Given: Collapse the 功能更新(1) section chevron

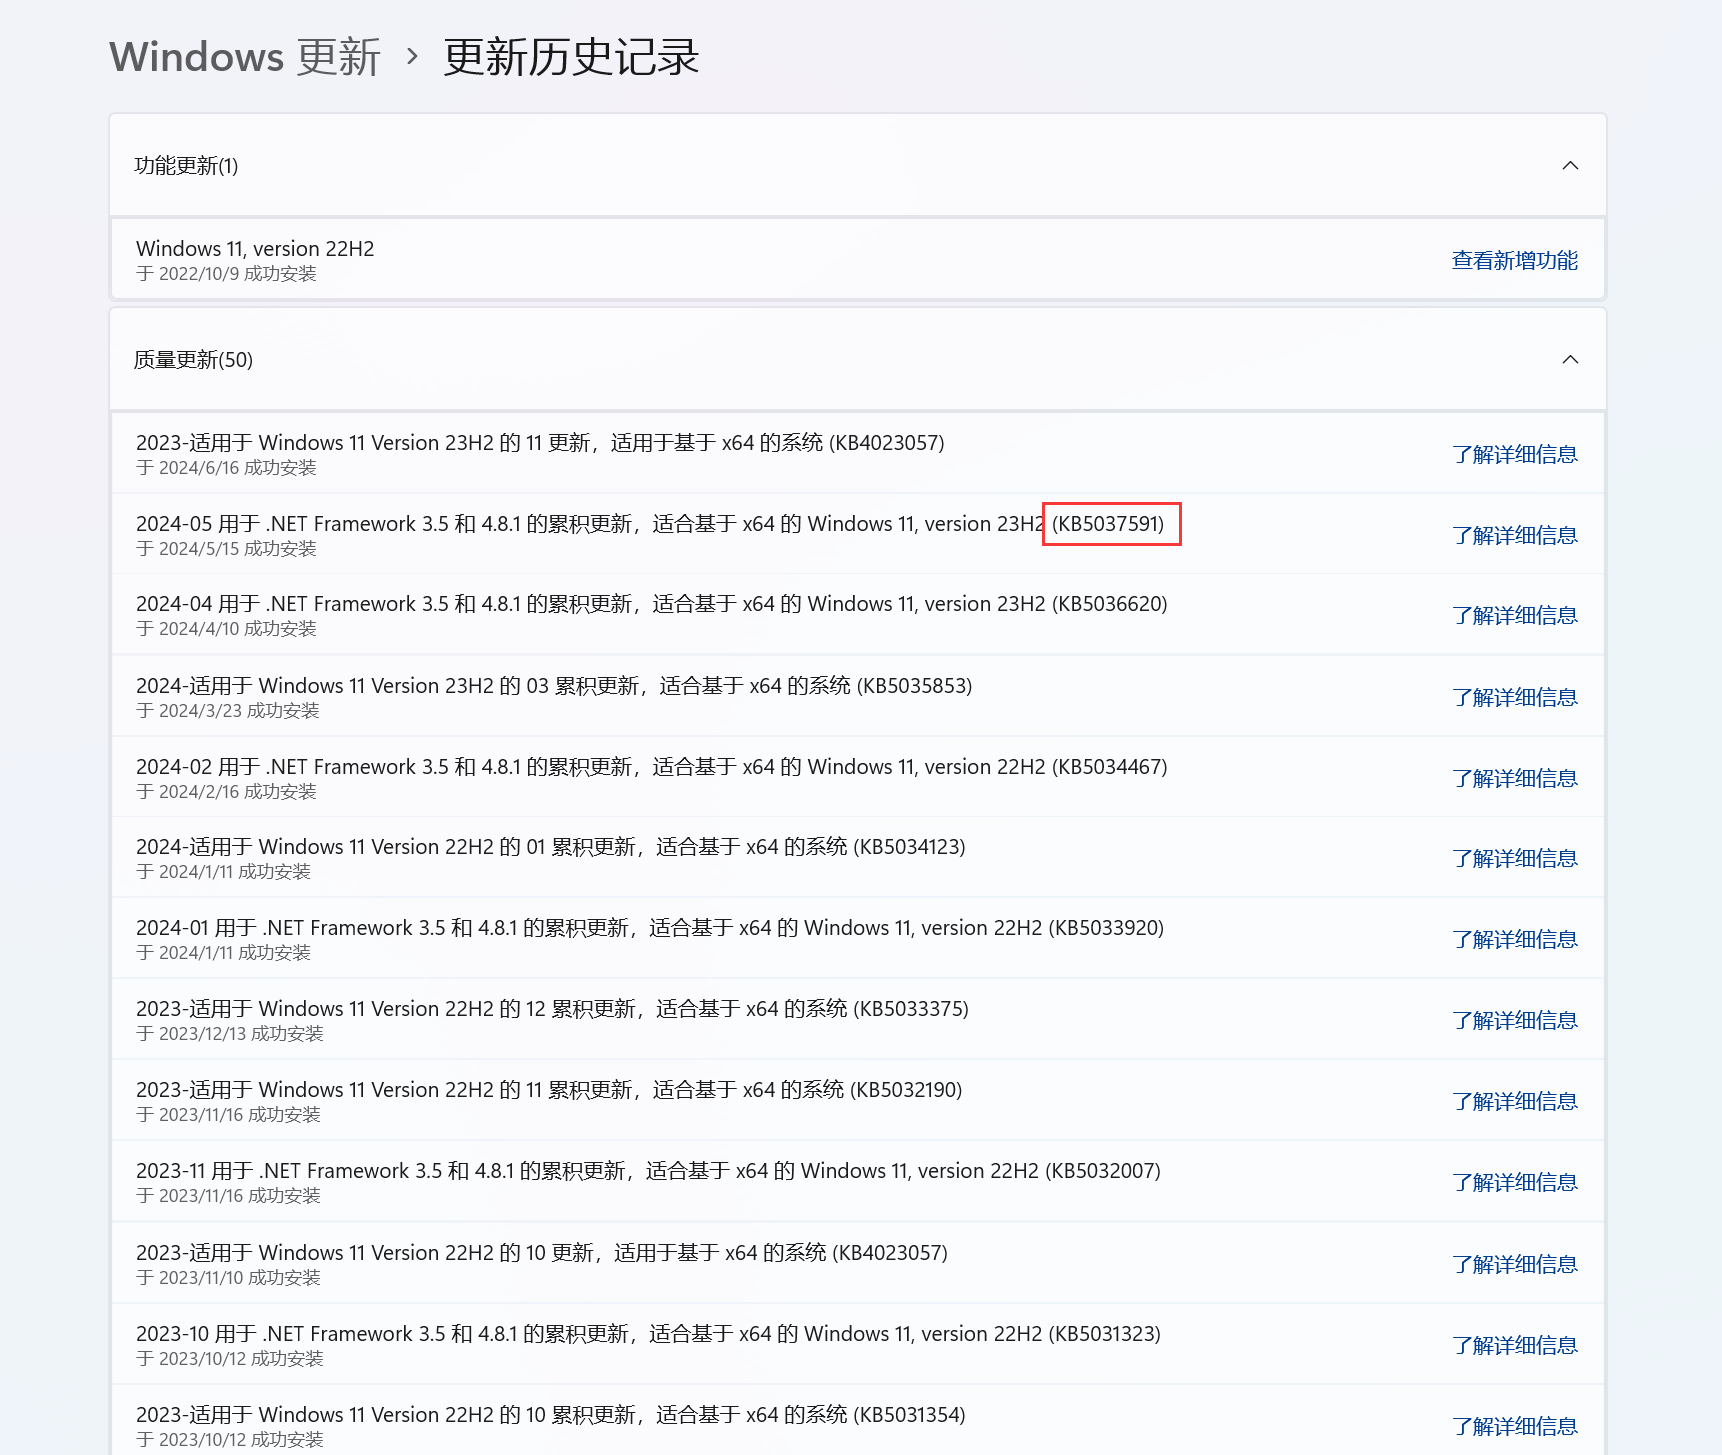Looking at the screenshot, I should point(1570,165).
